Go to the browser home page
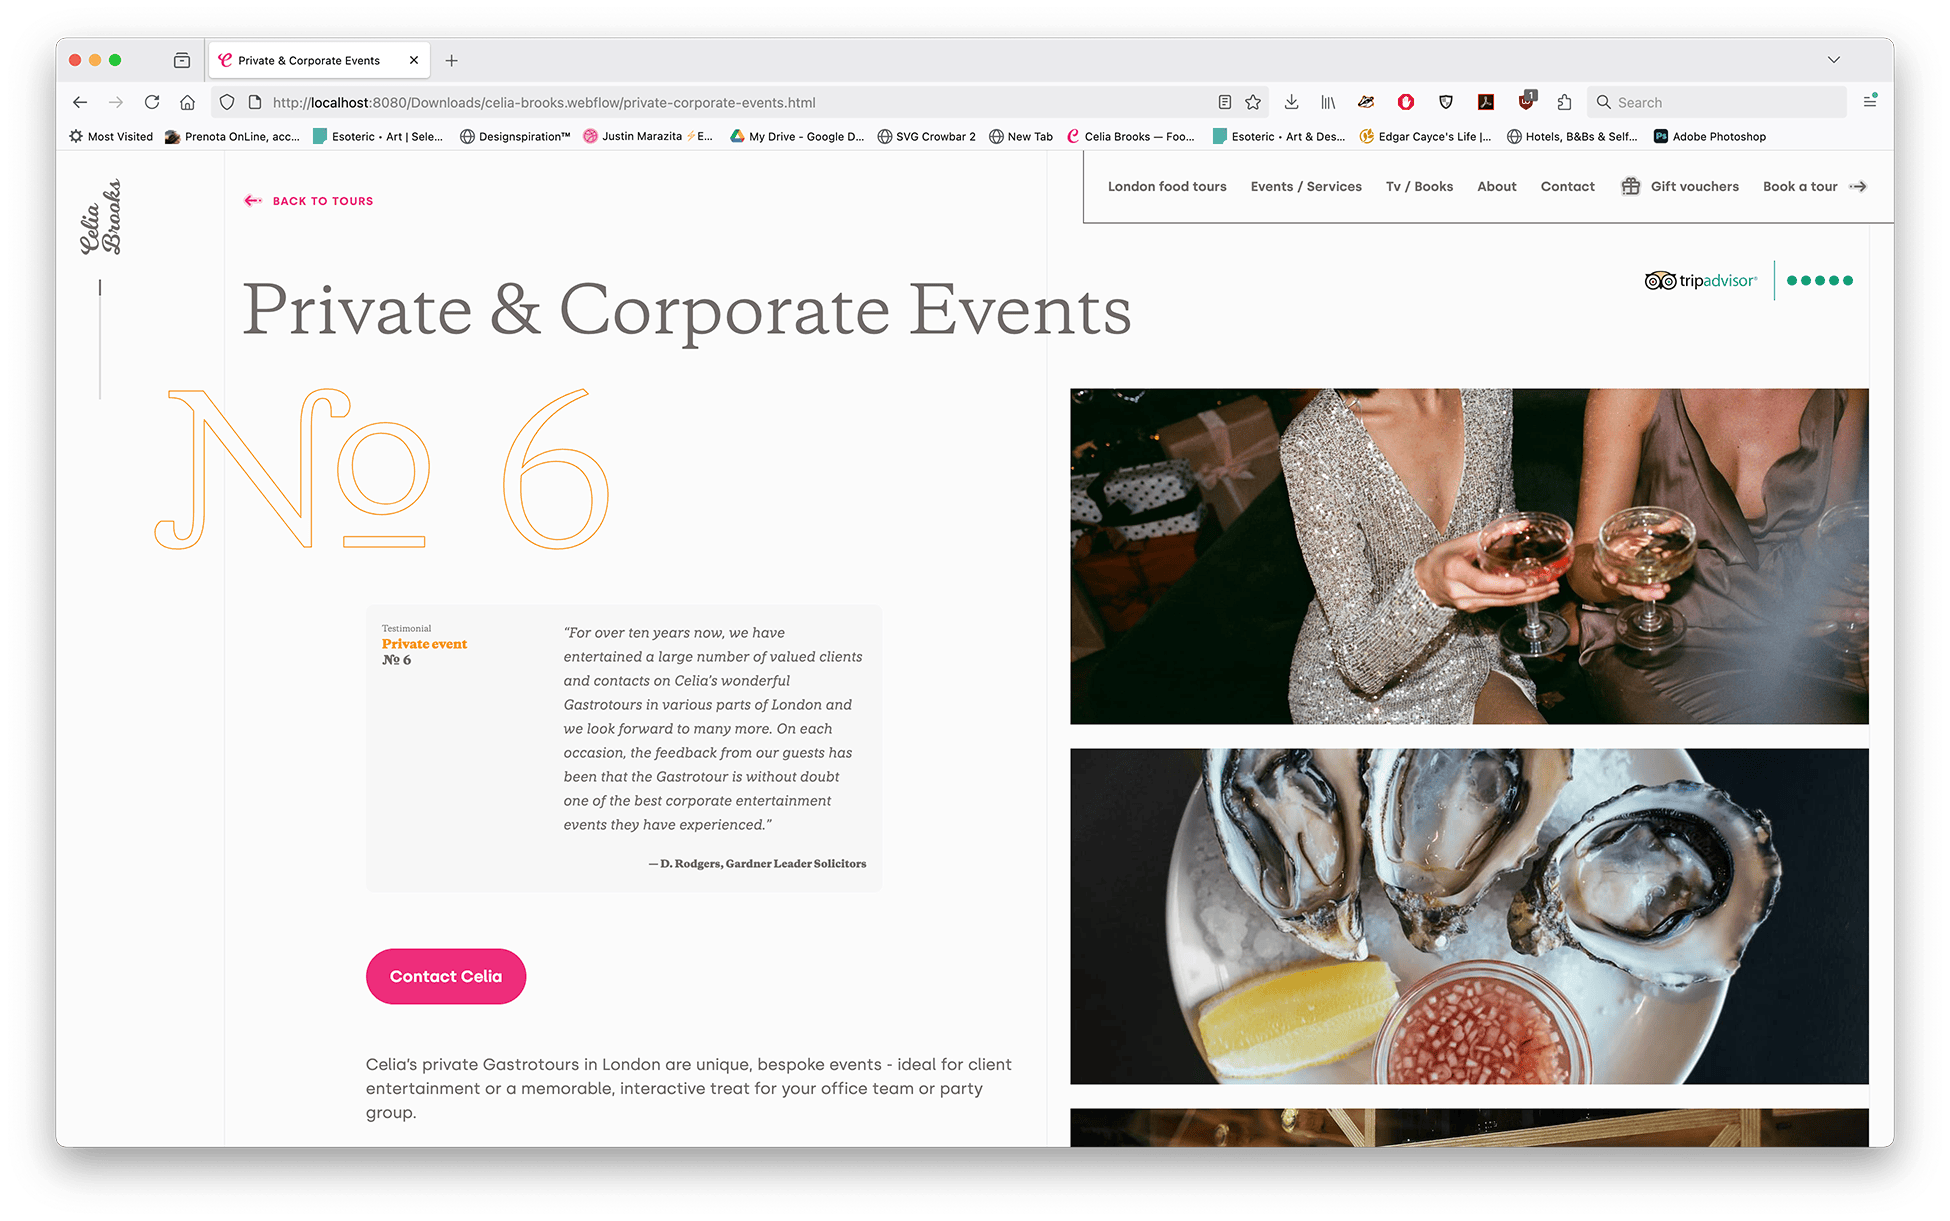The width and height of the screenshot is (1950, 1221). tap(187, 102)
